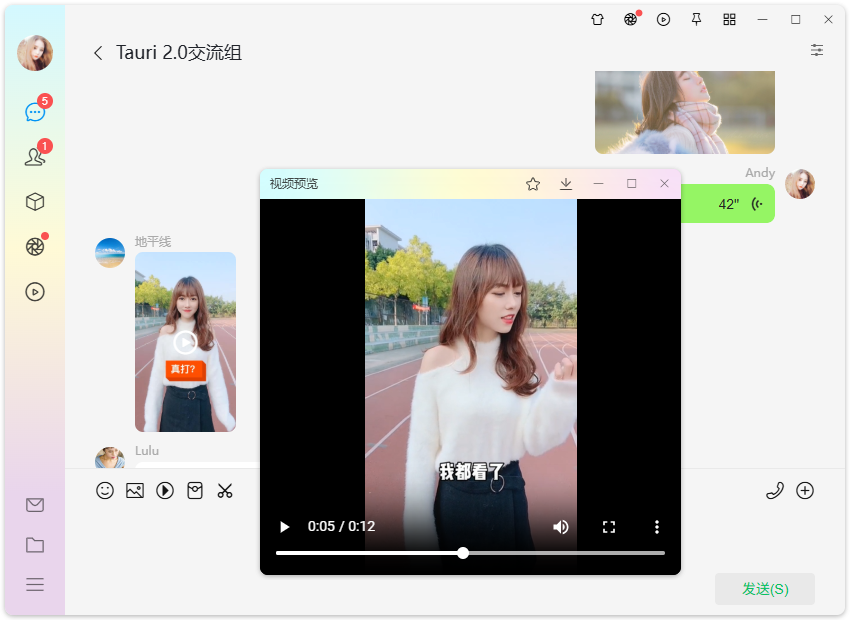Image resolution: width=850 pixels, height=620 pixels.
Task: Open chat settings via sliders icon
Action: coord(817,50)
